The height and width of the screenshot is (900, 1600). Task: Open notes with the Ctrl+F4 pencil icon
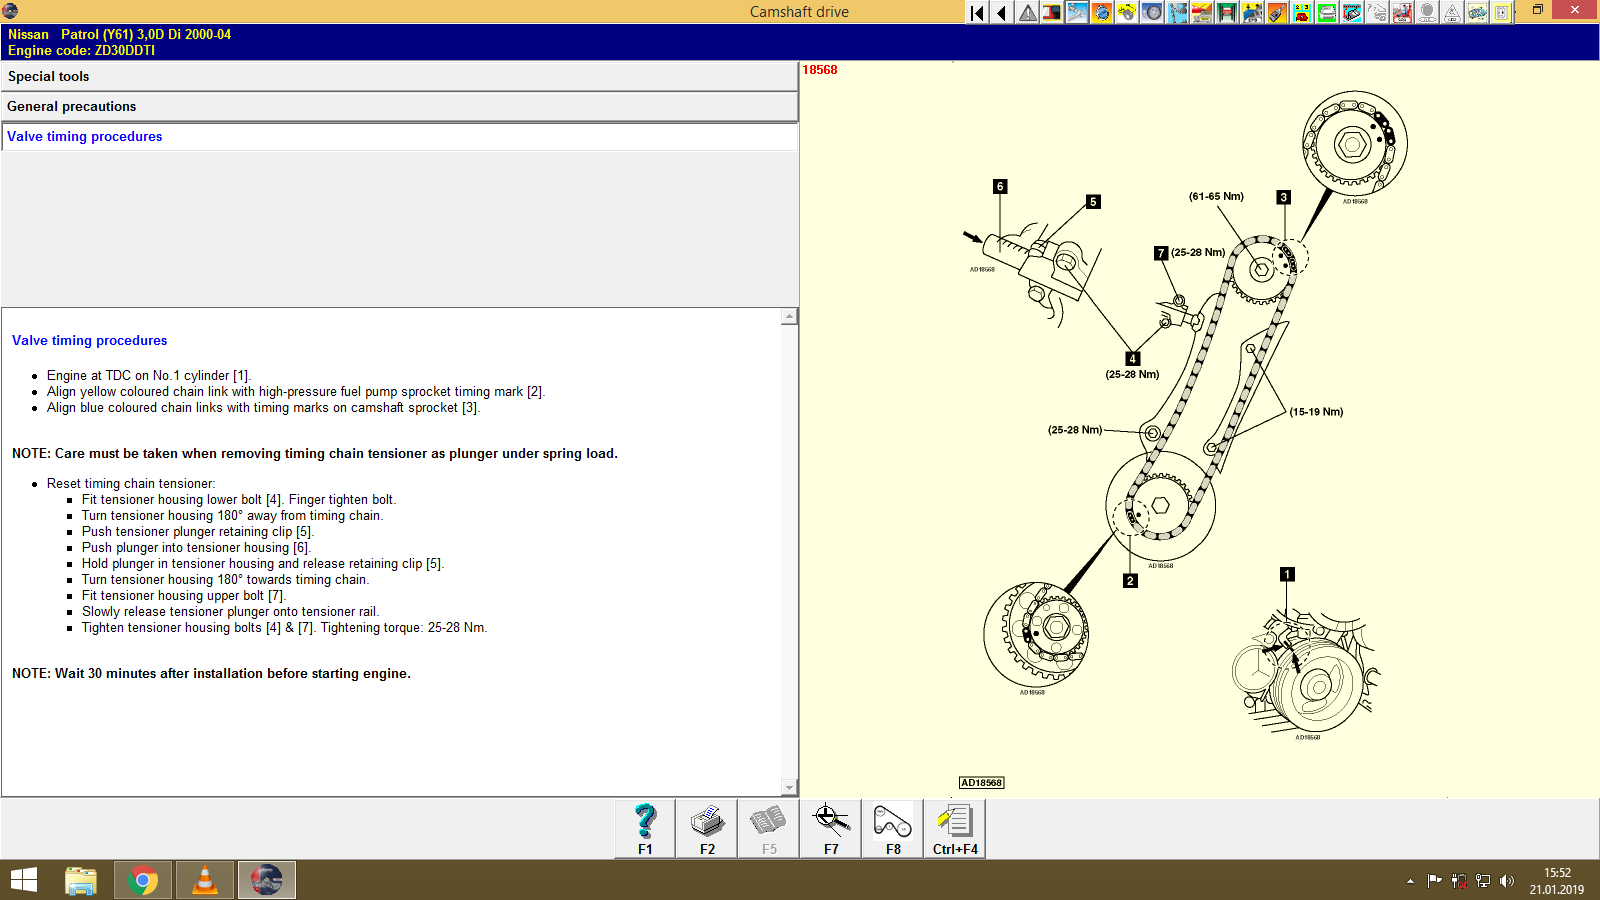[955, 827]
